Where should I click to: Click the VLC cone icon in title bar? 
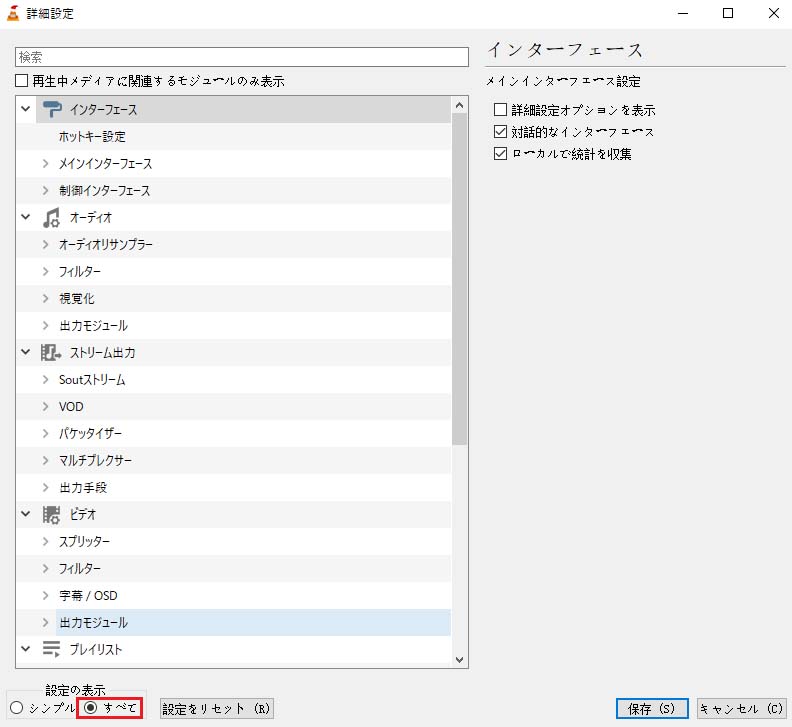point(13,13)
